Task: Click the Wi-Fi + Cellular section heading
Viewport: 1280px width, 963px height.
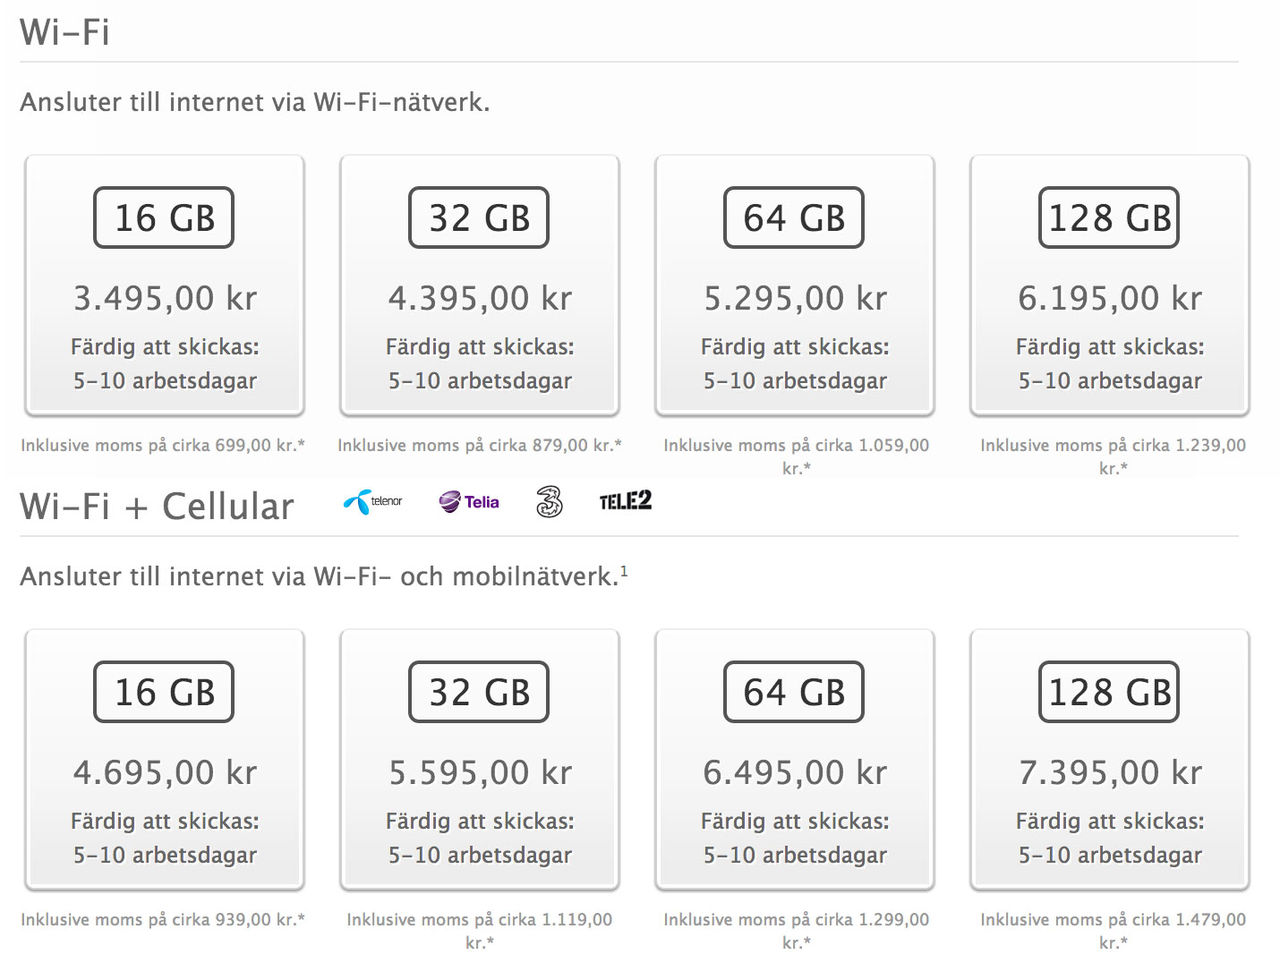Action: click(x=156, y=506)
